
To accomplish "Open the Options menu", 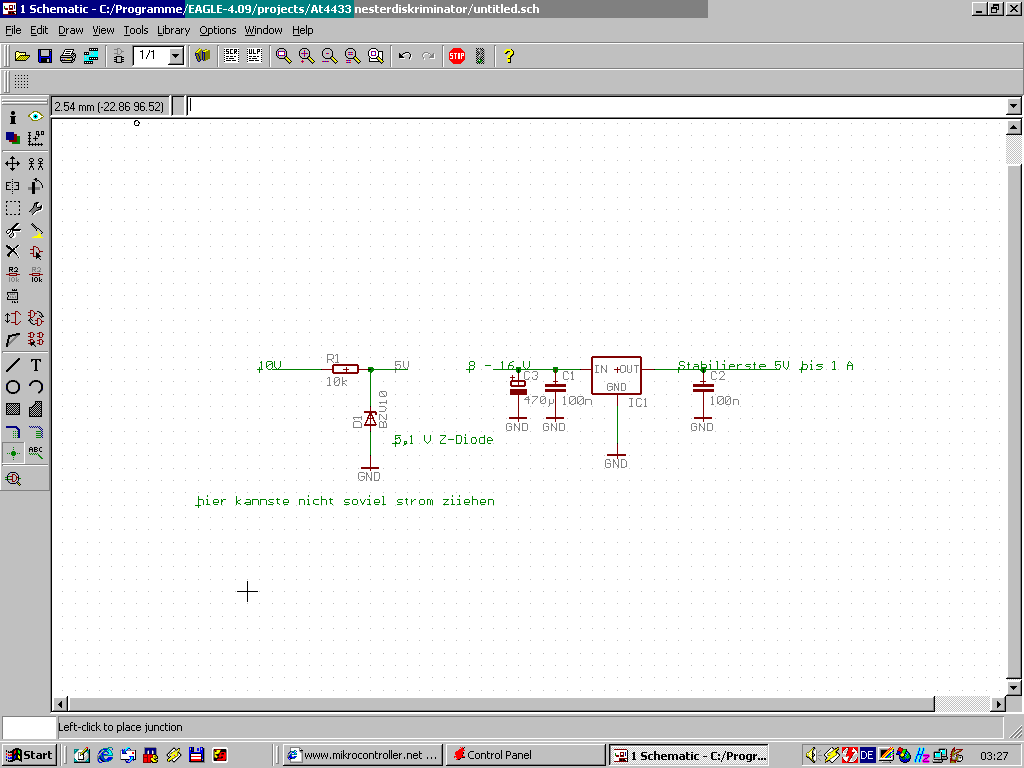I will point(217,30).
